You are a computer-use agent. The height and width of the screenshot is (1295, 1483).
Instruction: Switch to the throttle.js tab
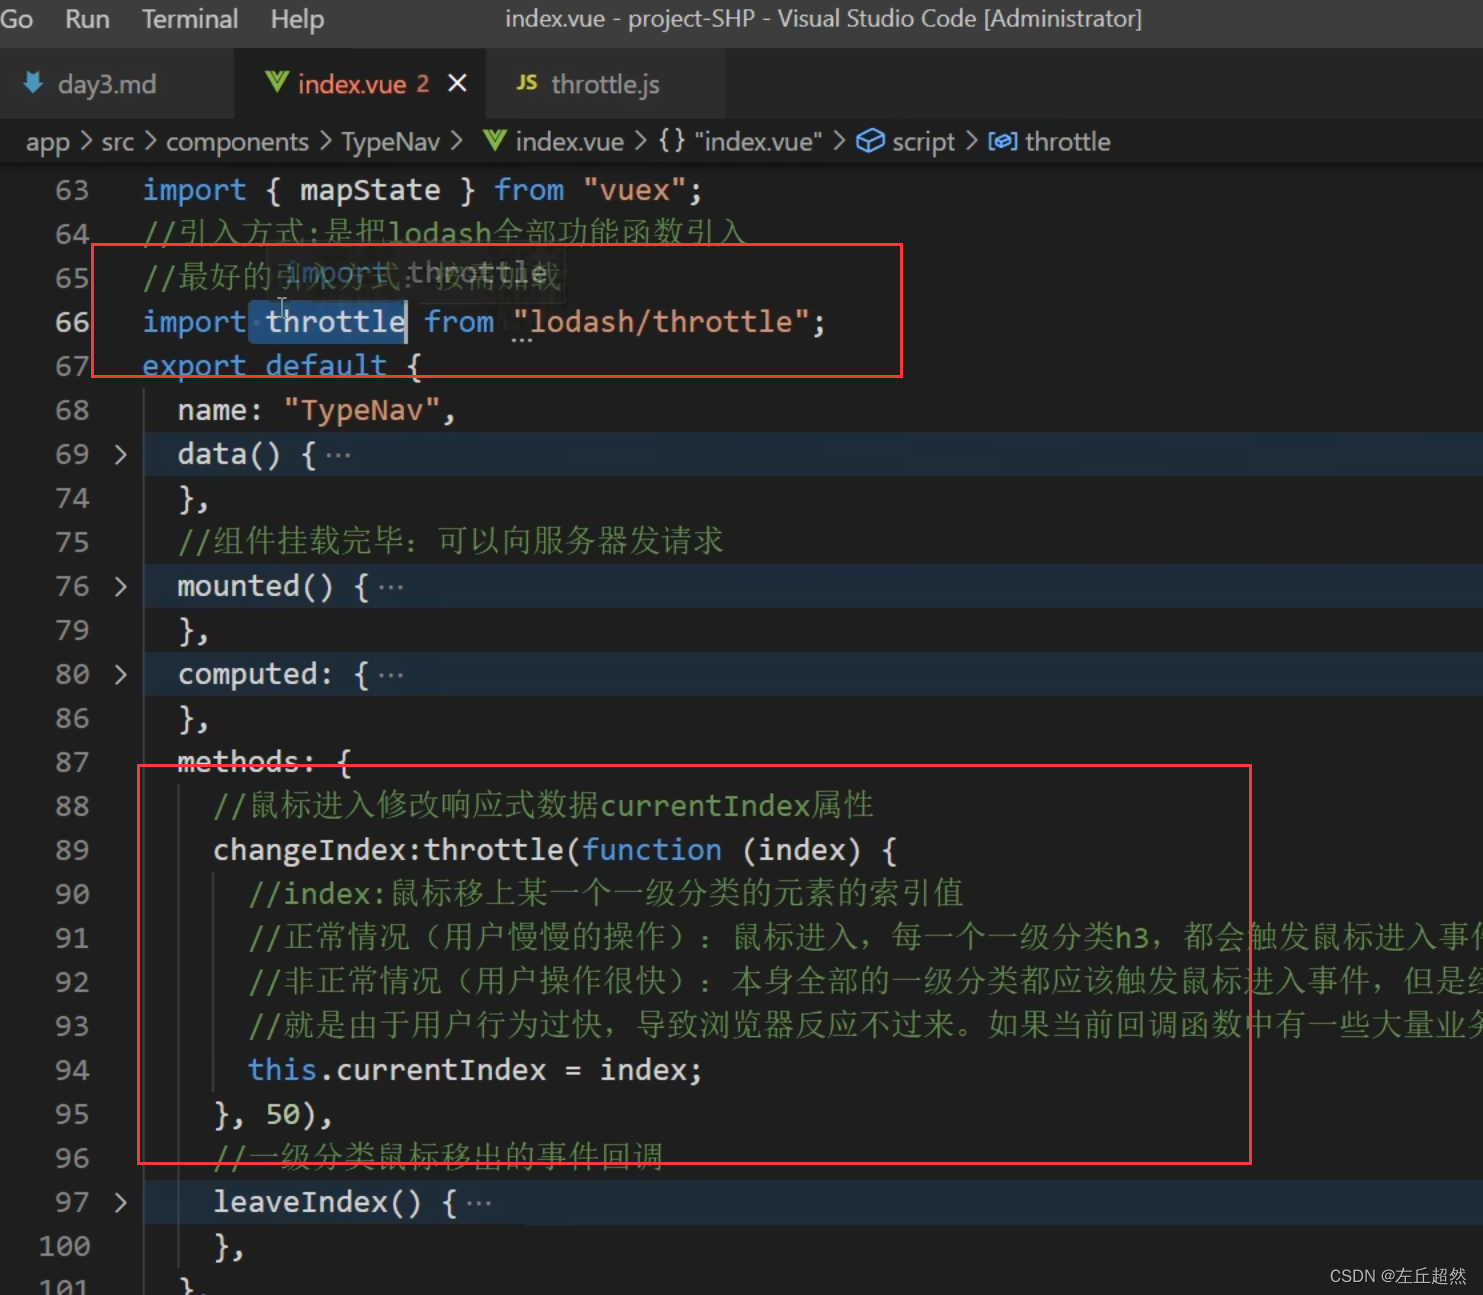605,84
